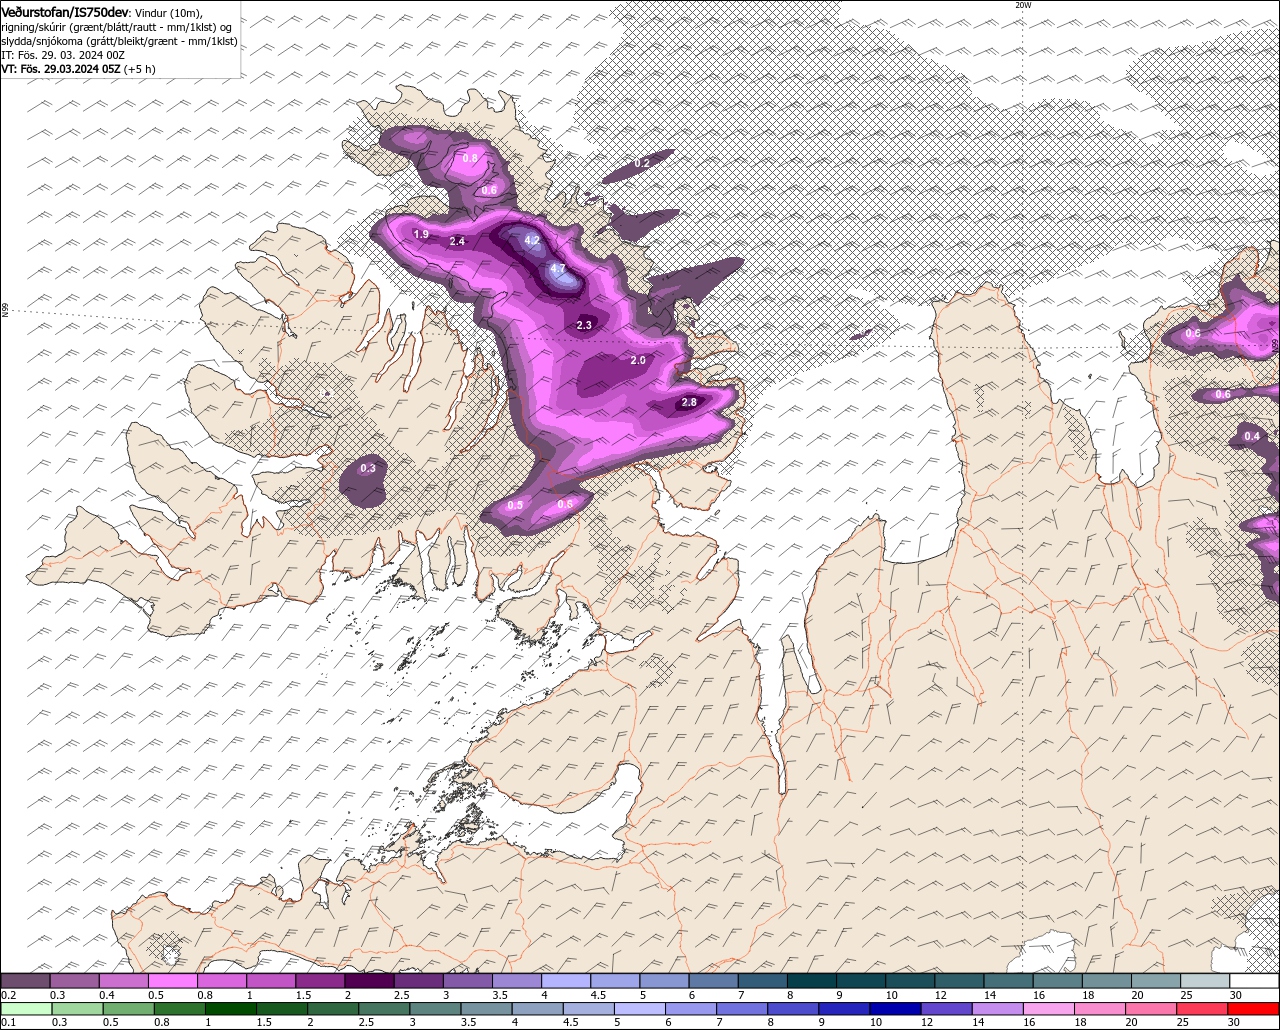Select the 0.4 label near east edge
Viewport: 1280px width, 1030px height.
1252,437
